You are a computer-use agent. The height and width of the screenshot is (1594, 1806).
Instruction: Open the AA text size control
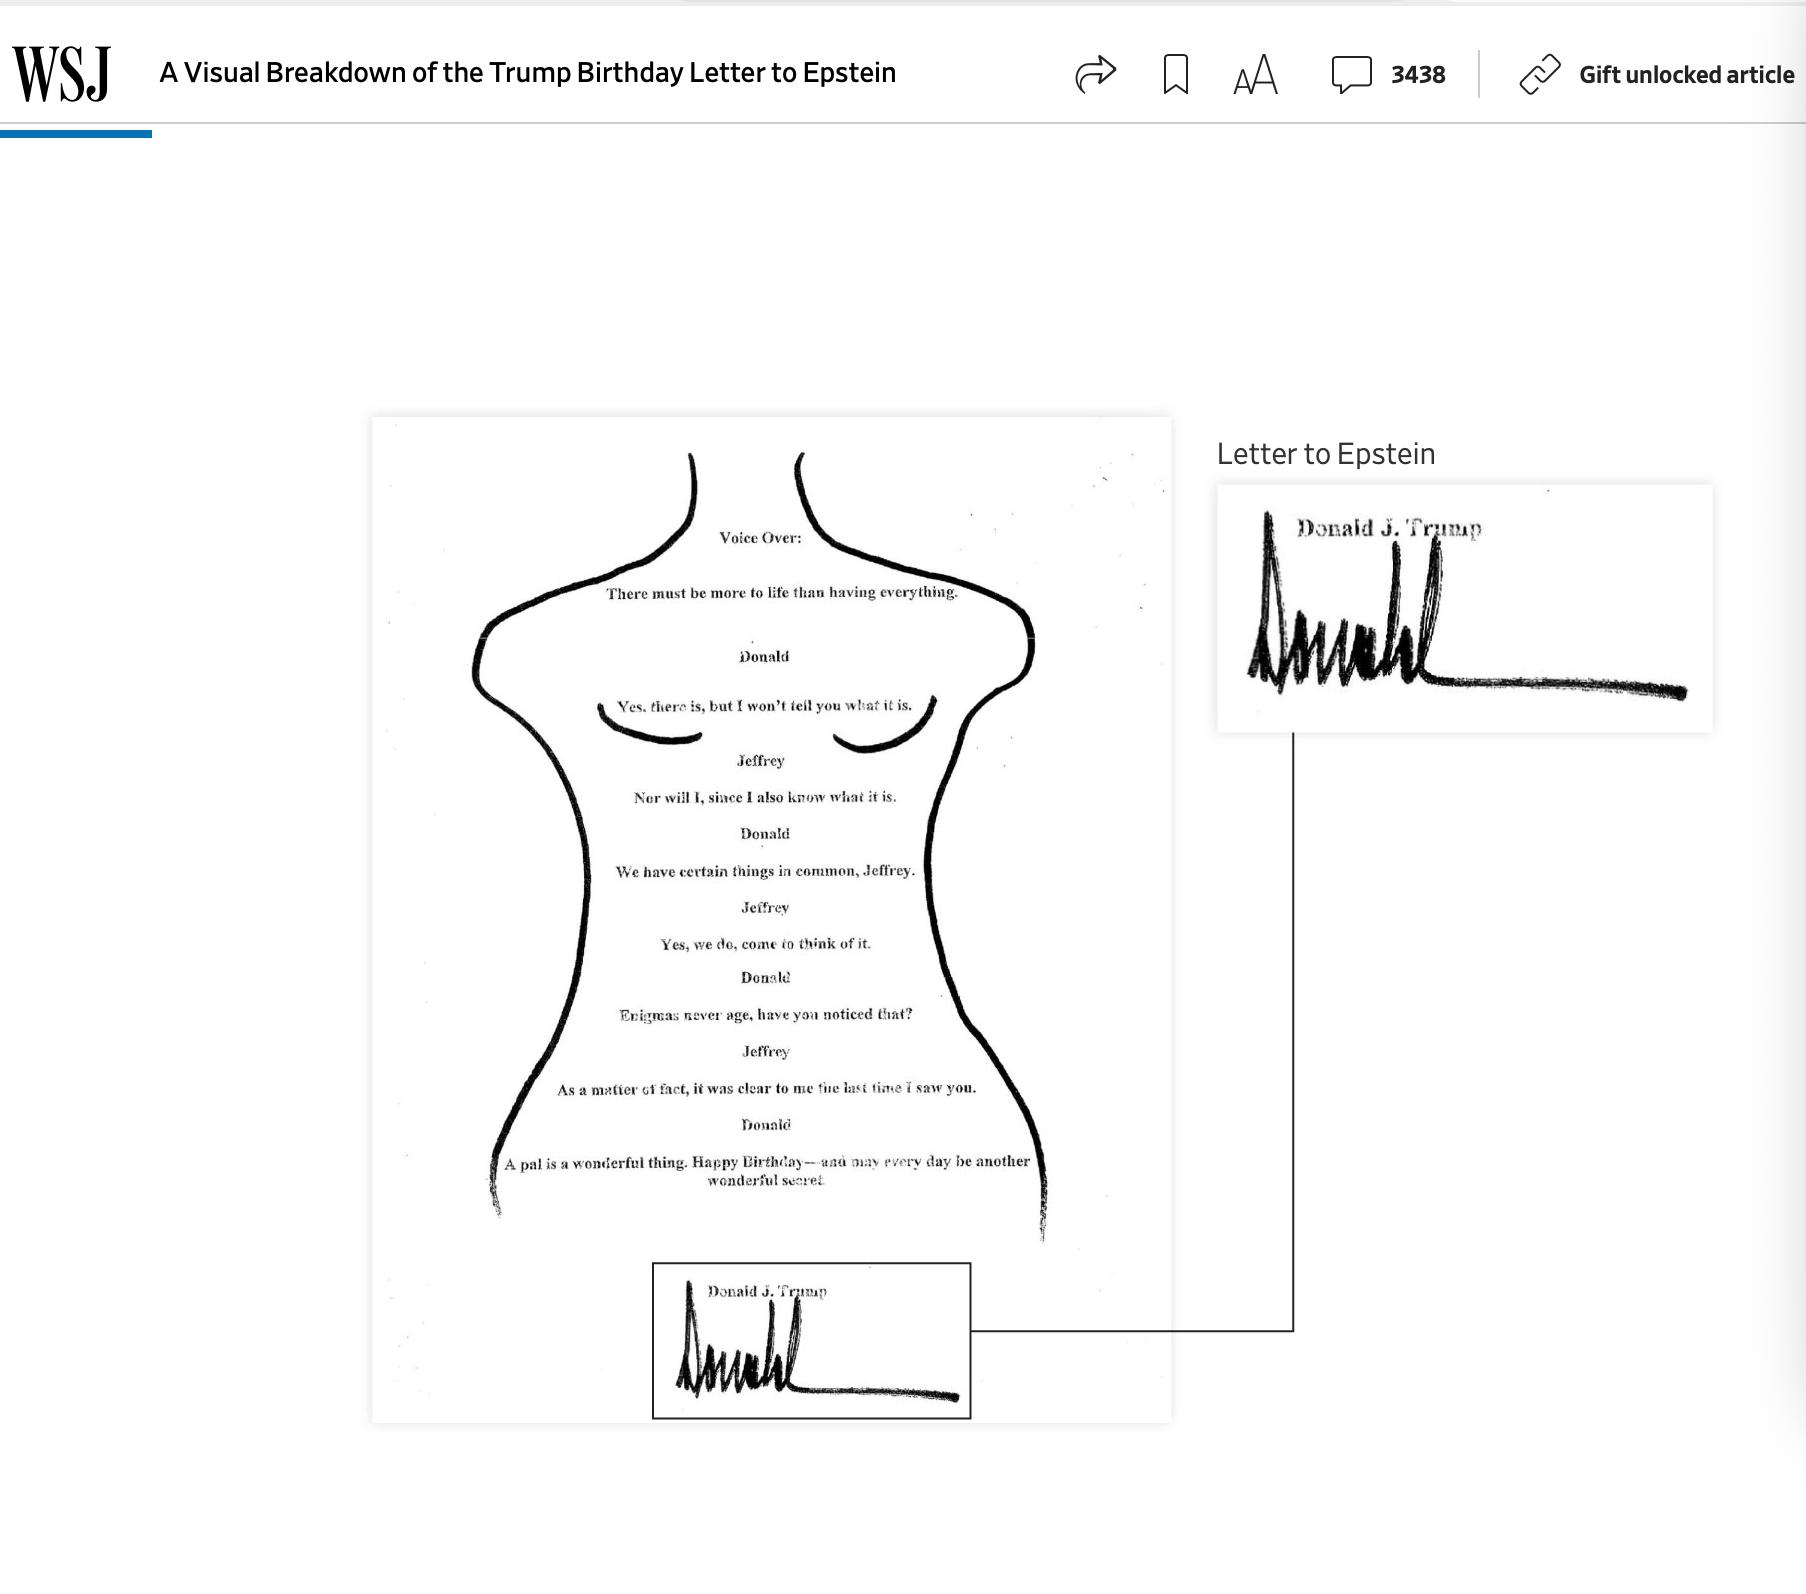click(x=1255, y=75)
